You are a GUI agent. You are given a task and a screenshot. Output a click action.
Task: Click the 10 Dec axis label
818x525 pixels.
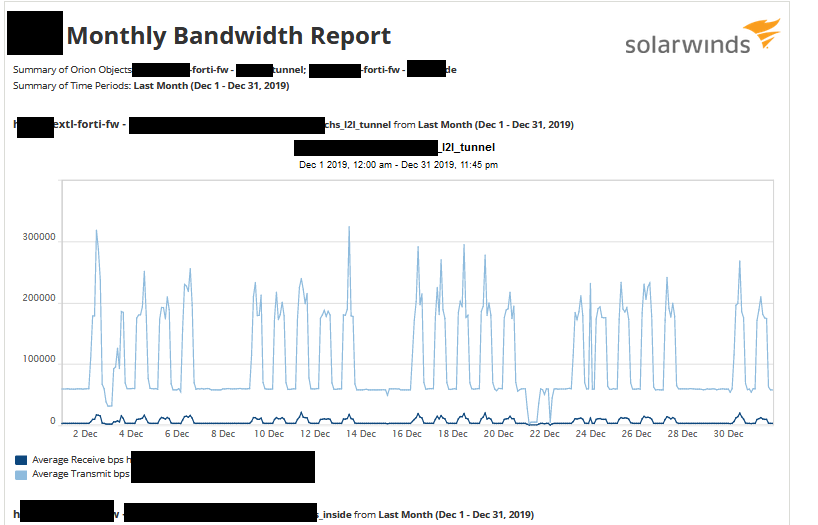pos(269,434)
